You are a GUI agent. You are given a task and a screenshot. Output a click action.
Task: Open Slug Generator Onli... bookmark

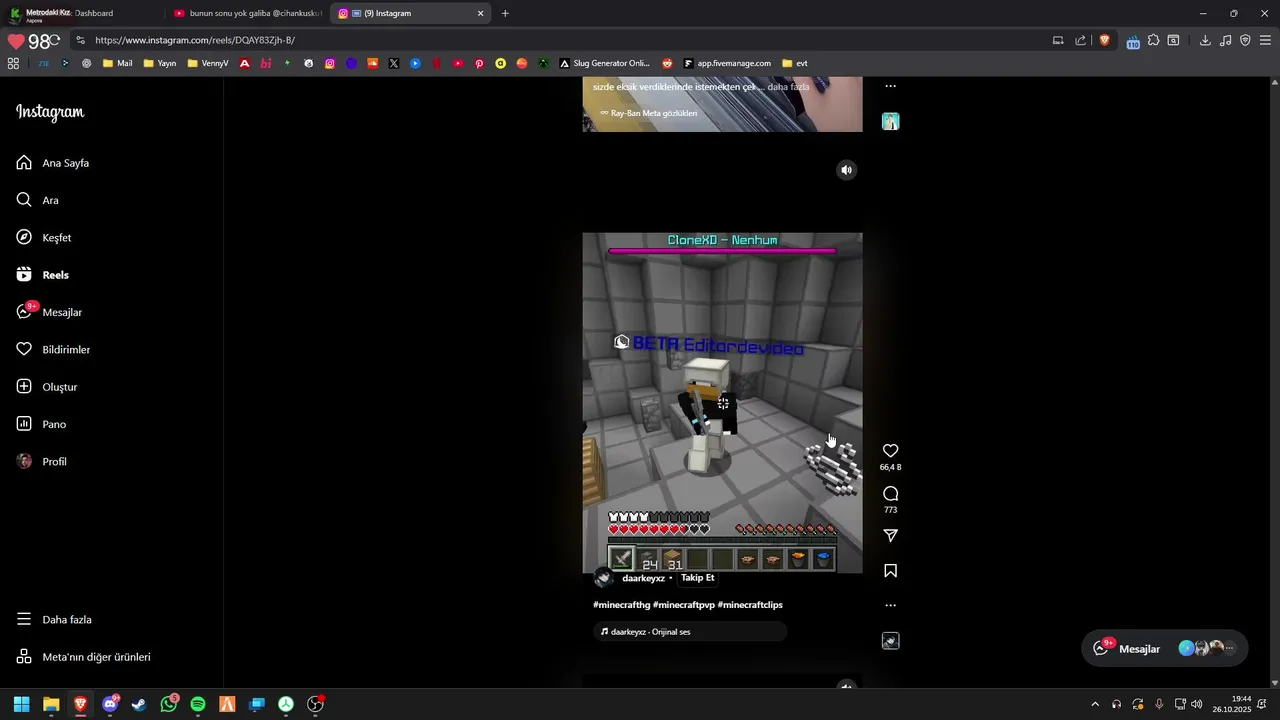tap(605, 63)
